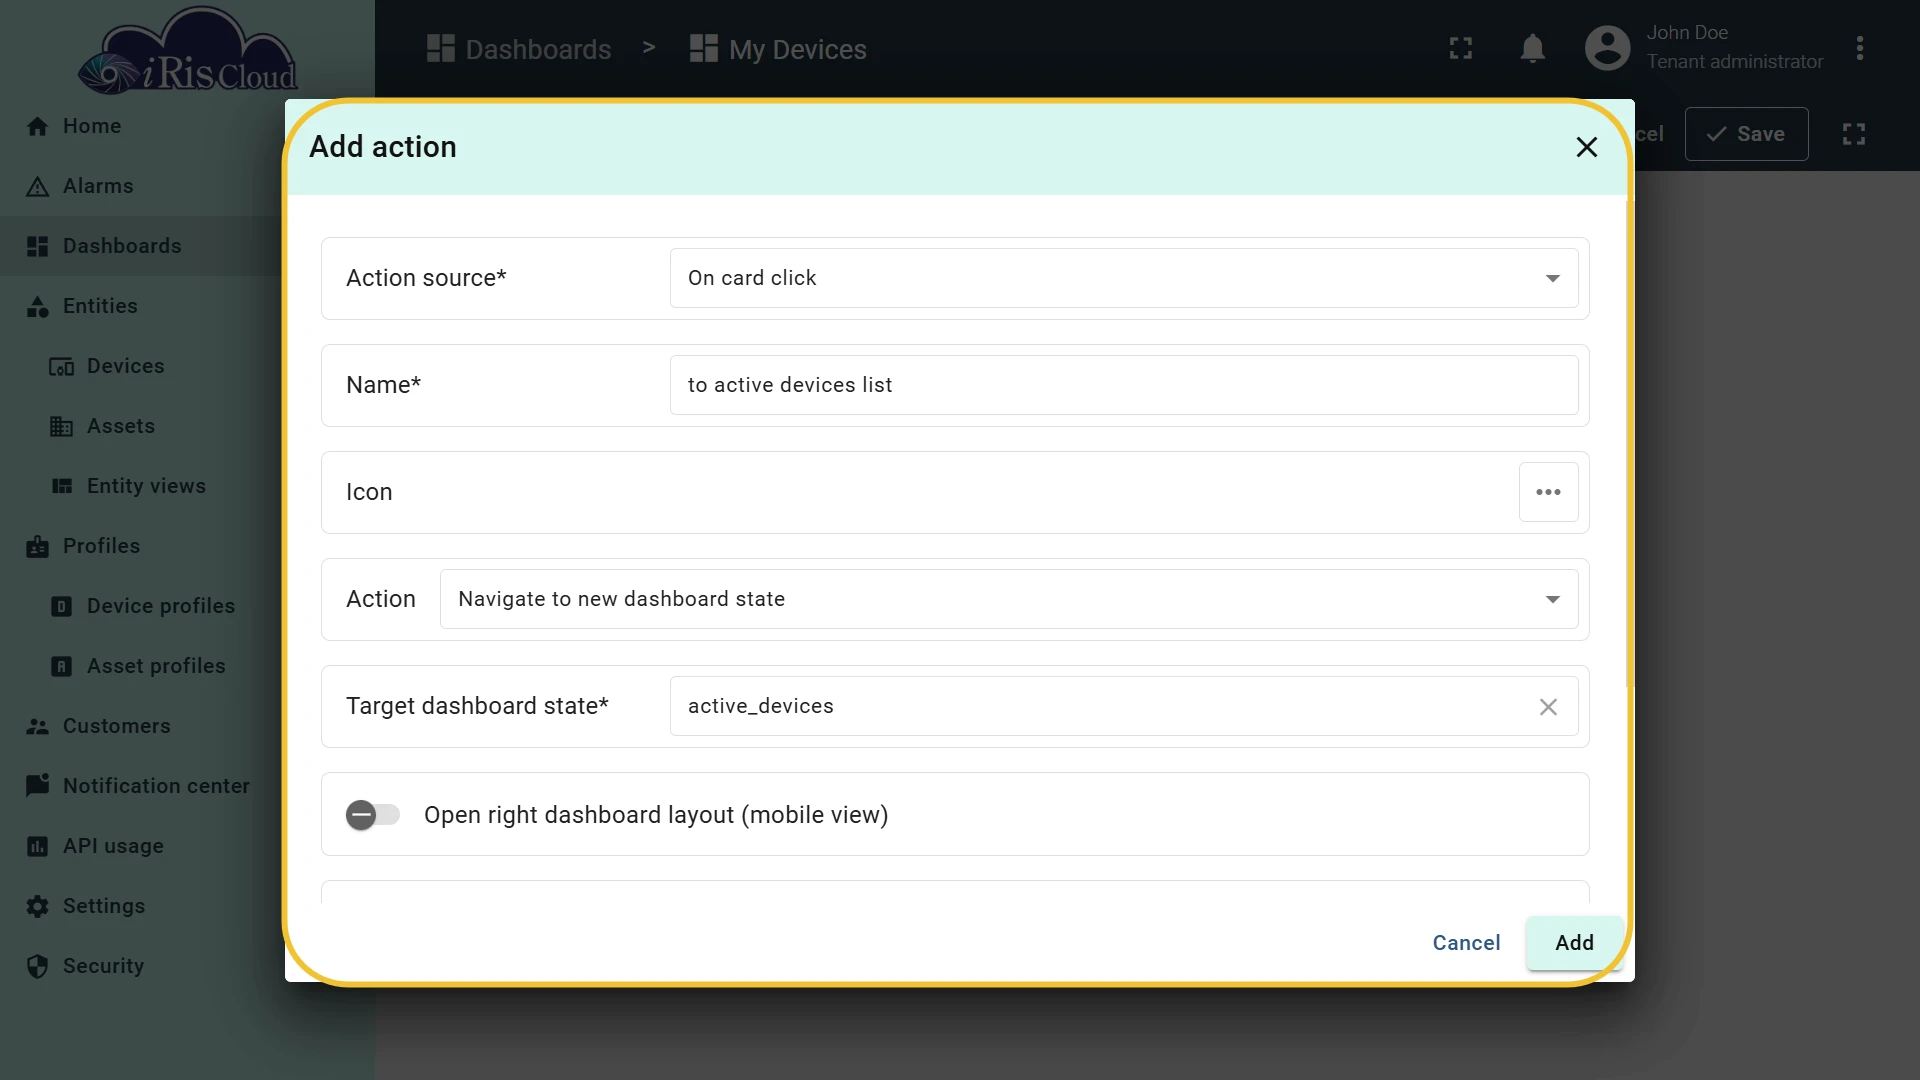Click the Cancel button in dialog

[1466, 943]
